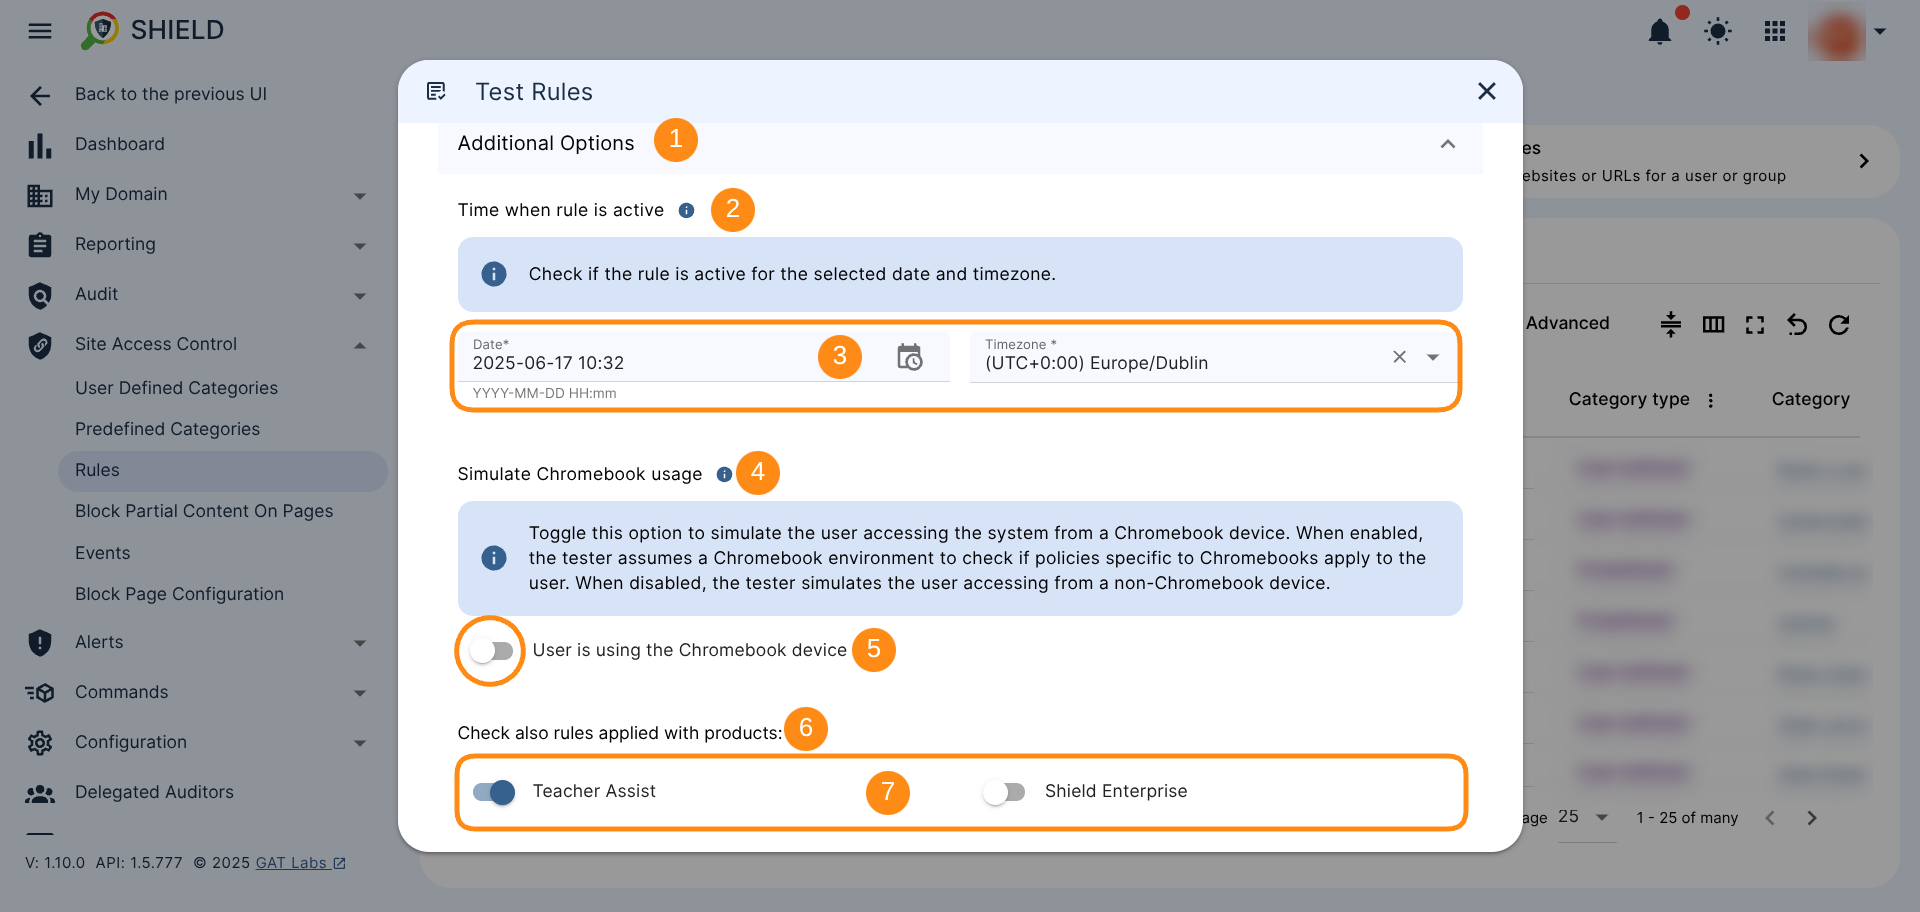Open the apps grid launcher

[1775, 32]
